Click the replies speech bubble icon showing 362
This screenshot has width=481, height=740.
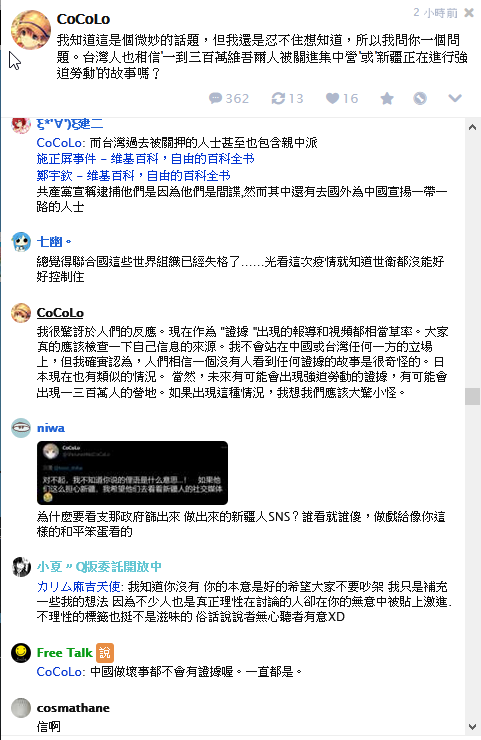point(216,98)
